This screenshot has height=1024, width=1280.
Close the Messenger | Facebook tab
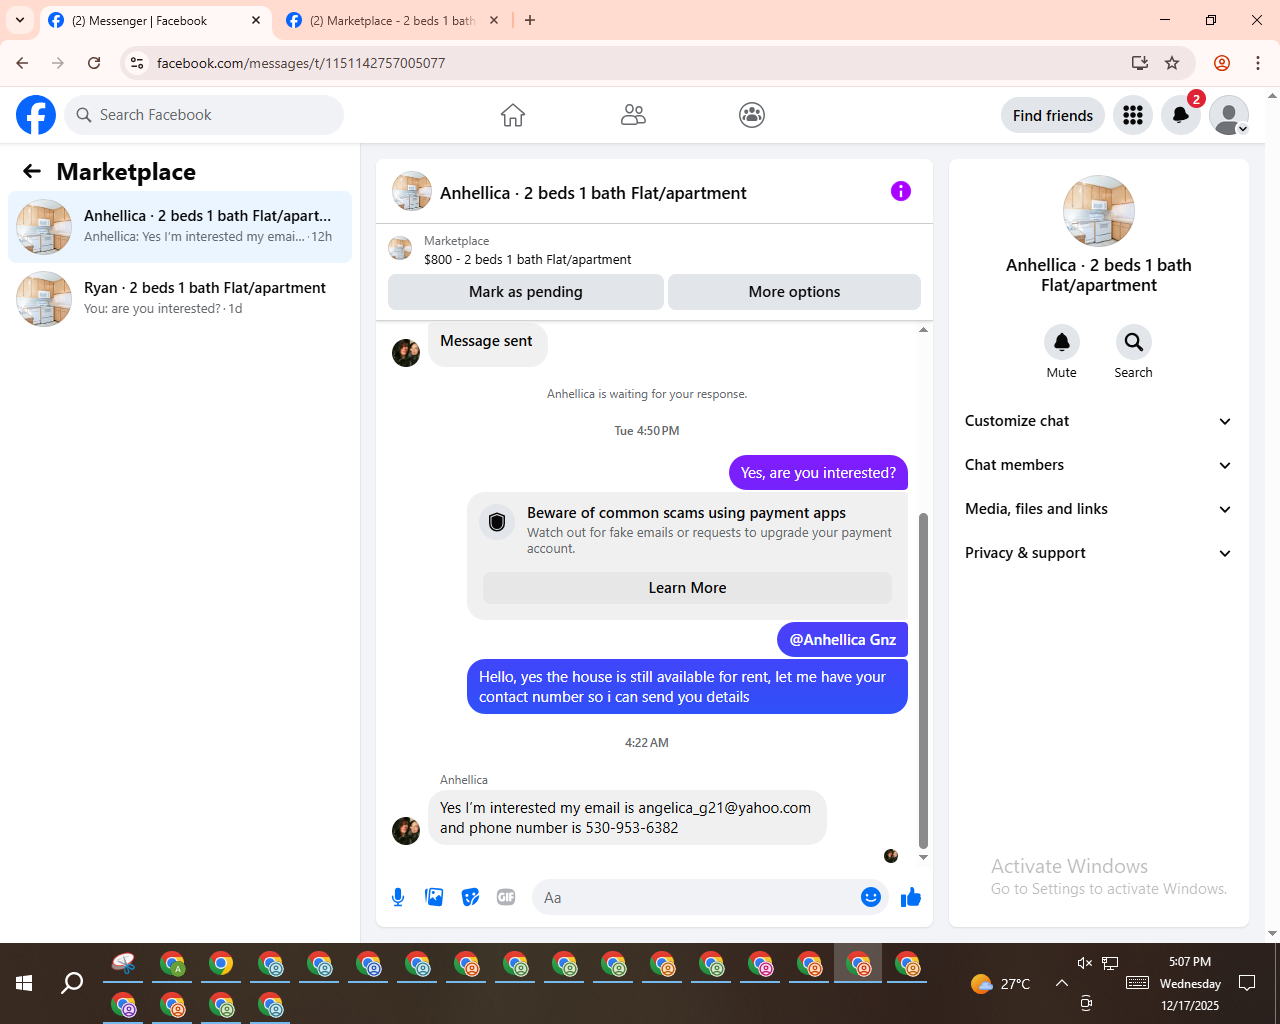point(256,20)
